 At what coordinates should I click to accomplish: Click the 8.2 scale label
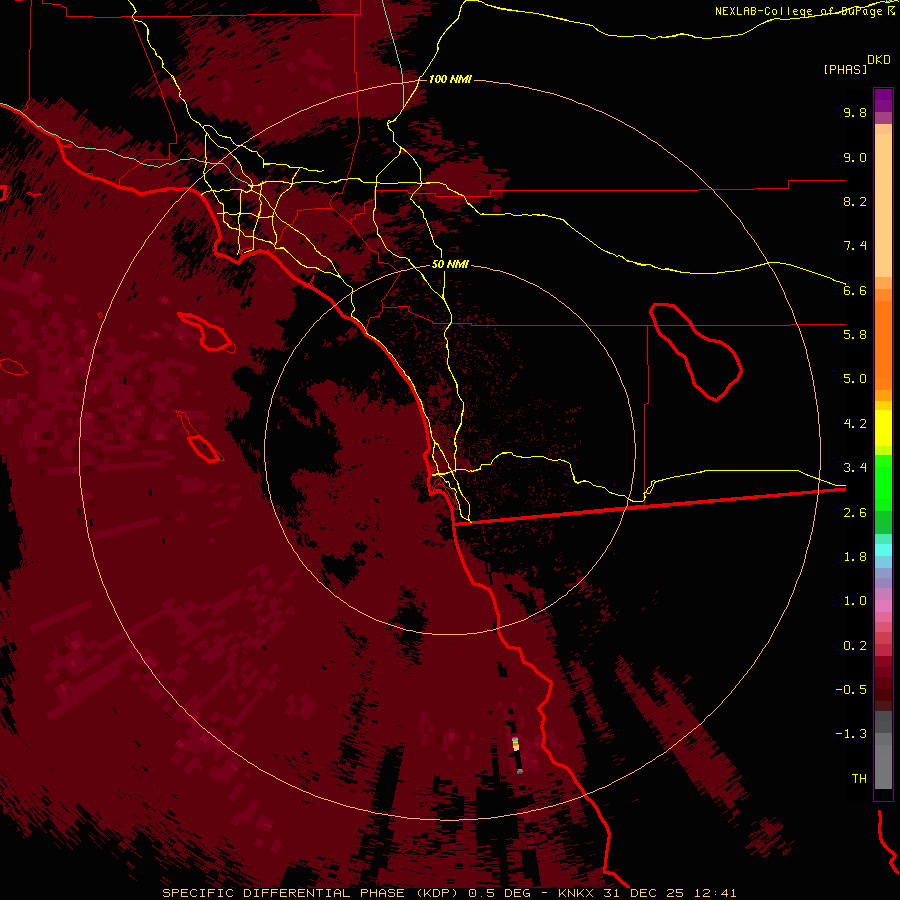pyautogui.click(x=855, y=201)
